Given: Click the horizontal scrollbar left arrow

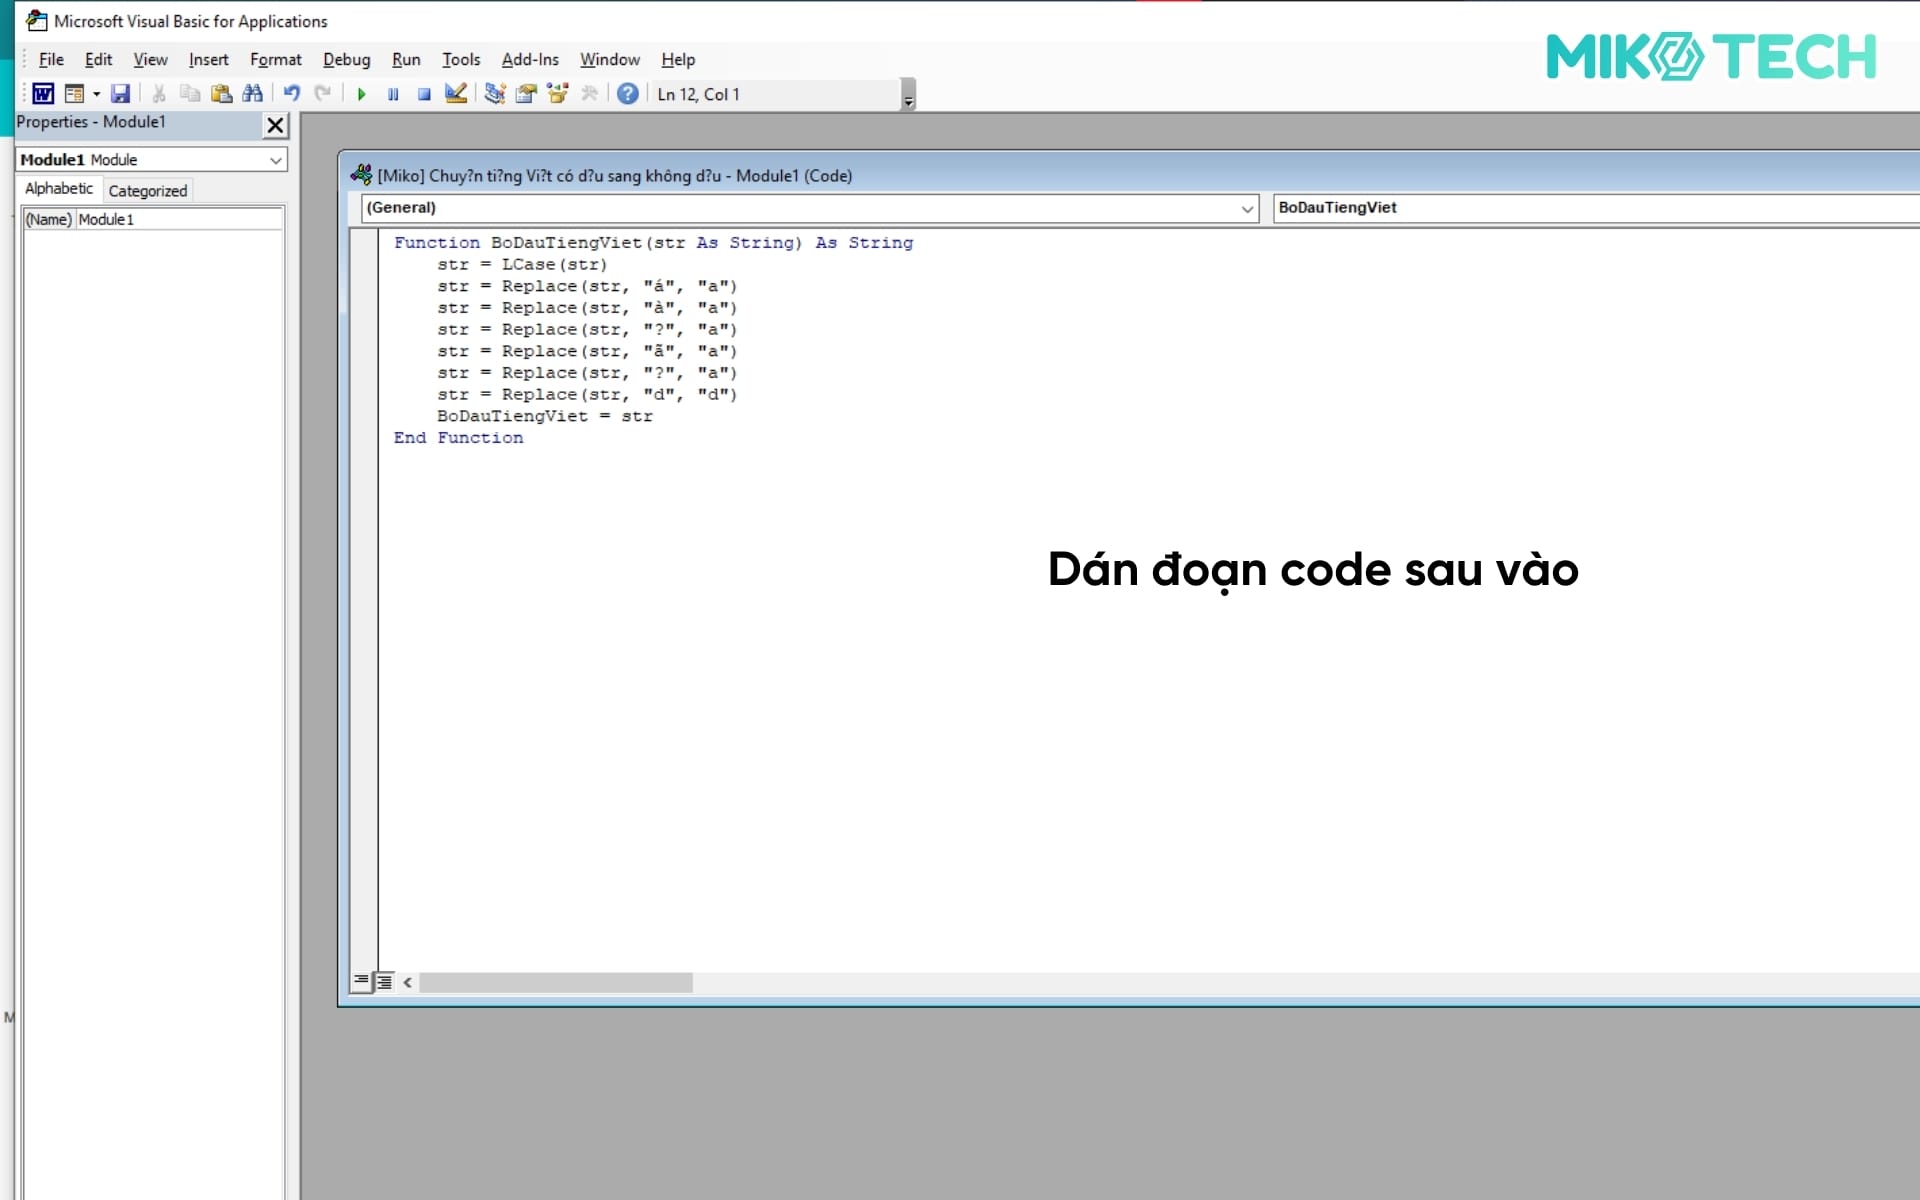Looking at the screenshot, I should (x=408, y=983).
